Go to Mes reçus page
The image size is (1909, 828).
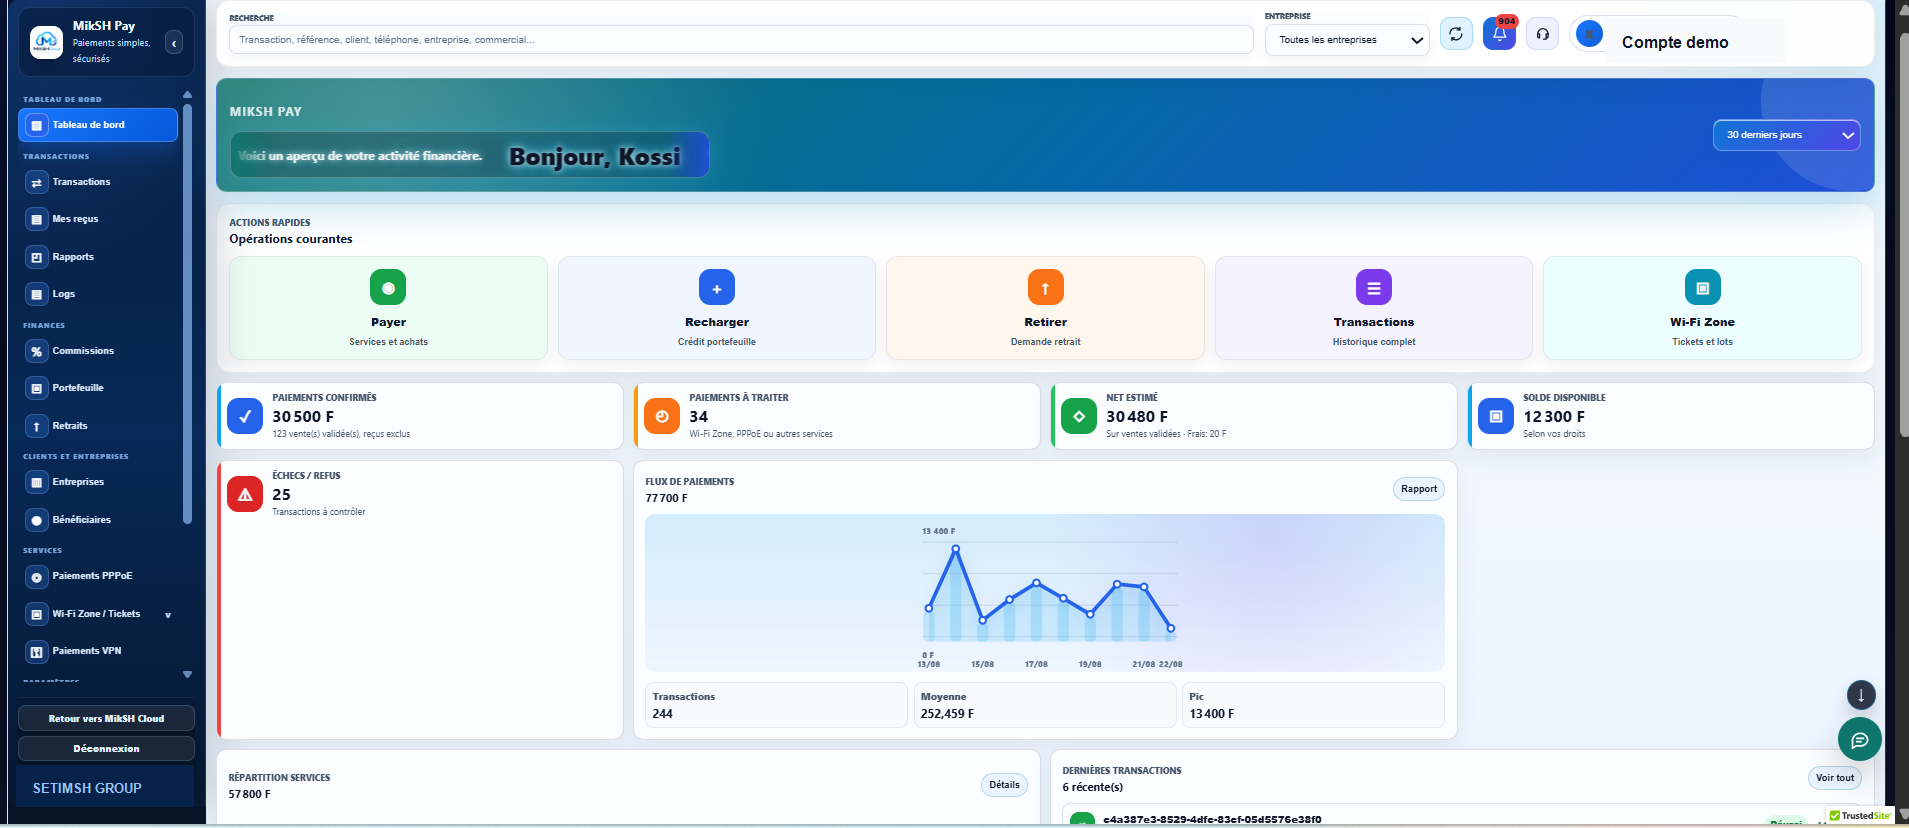98,219
